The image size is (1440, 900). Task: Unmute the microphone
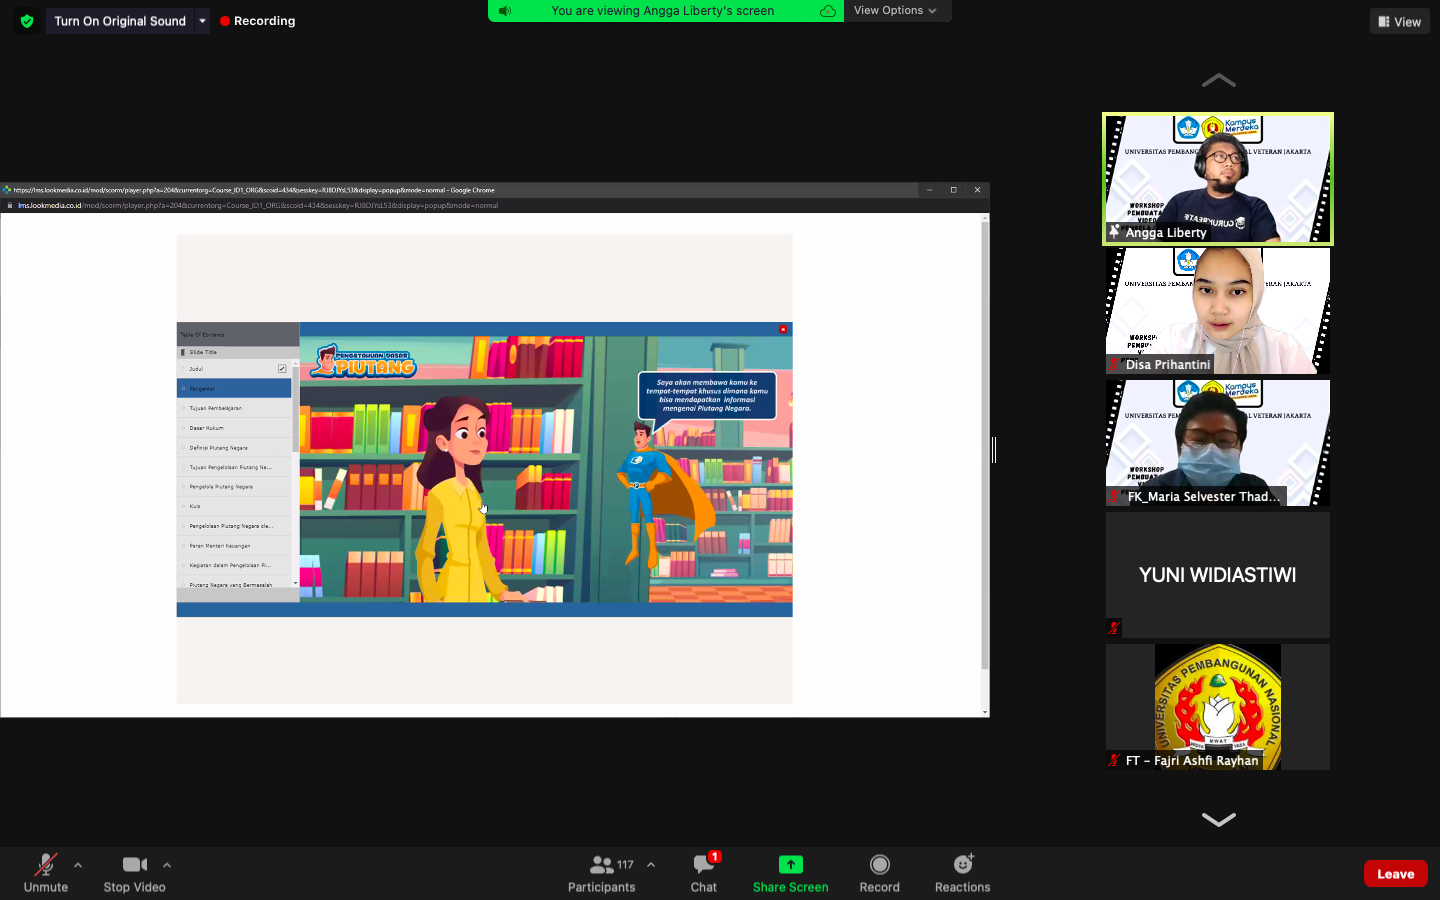pos(45,868)
